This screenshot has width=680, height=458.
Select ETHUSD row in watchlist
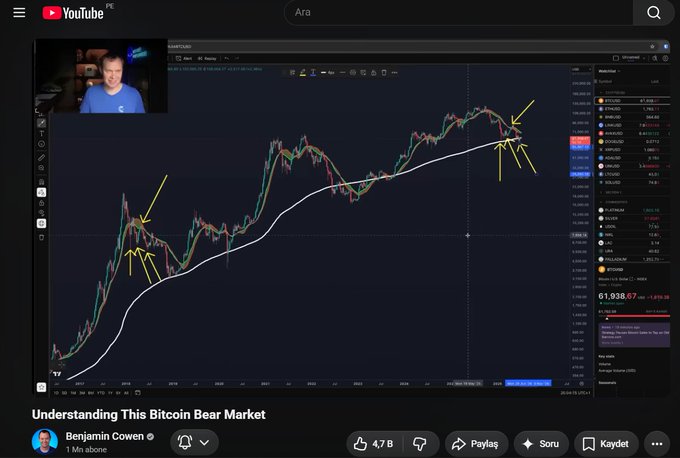pos(634,109)
